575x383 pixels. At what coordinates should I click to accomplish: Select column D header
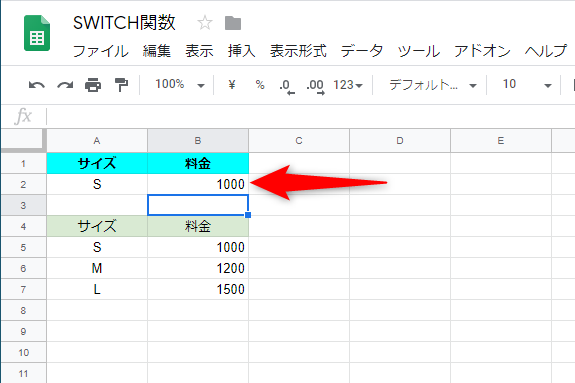pyautogui.click(x=400, y=141)
